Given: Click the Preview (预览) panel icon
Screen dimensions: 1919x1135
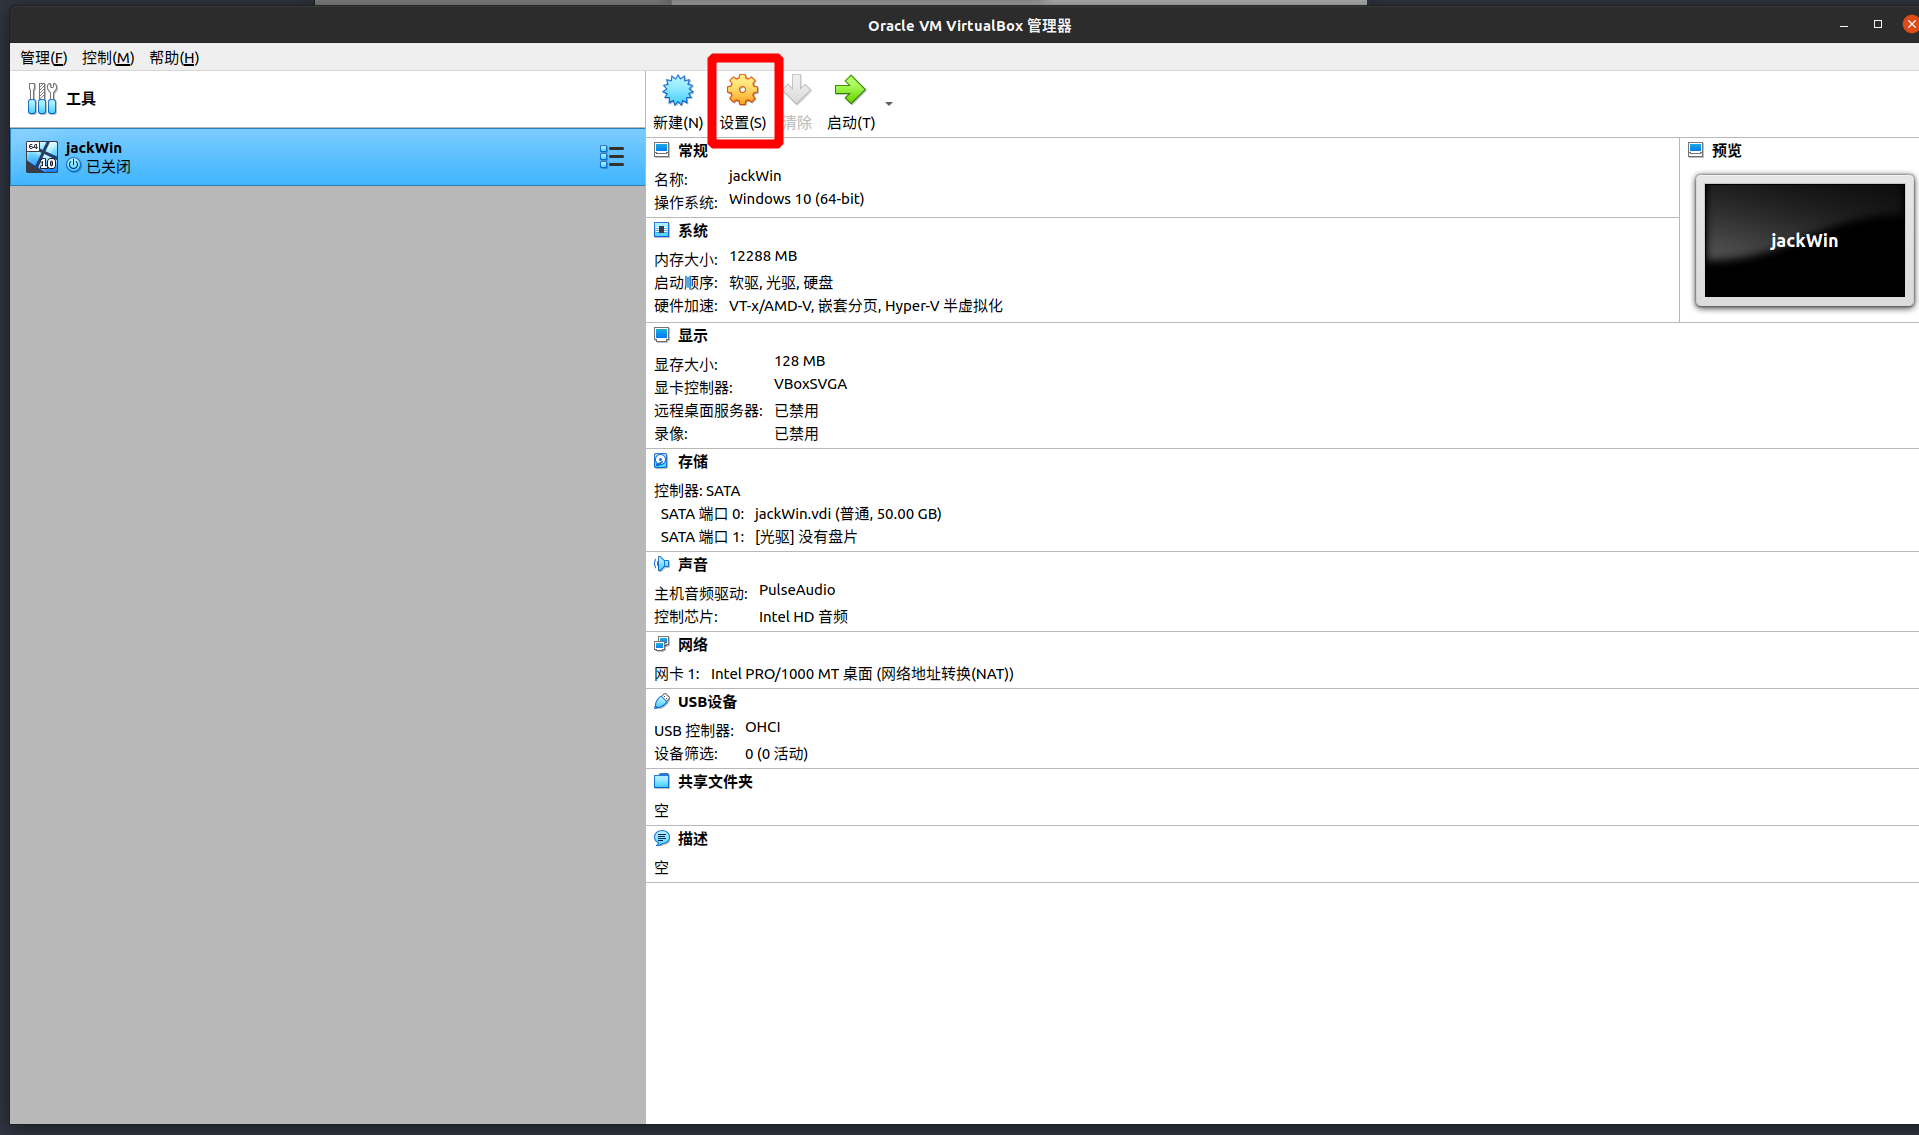Looking at the screenshot, I should click(1695, 150).
